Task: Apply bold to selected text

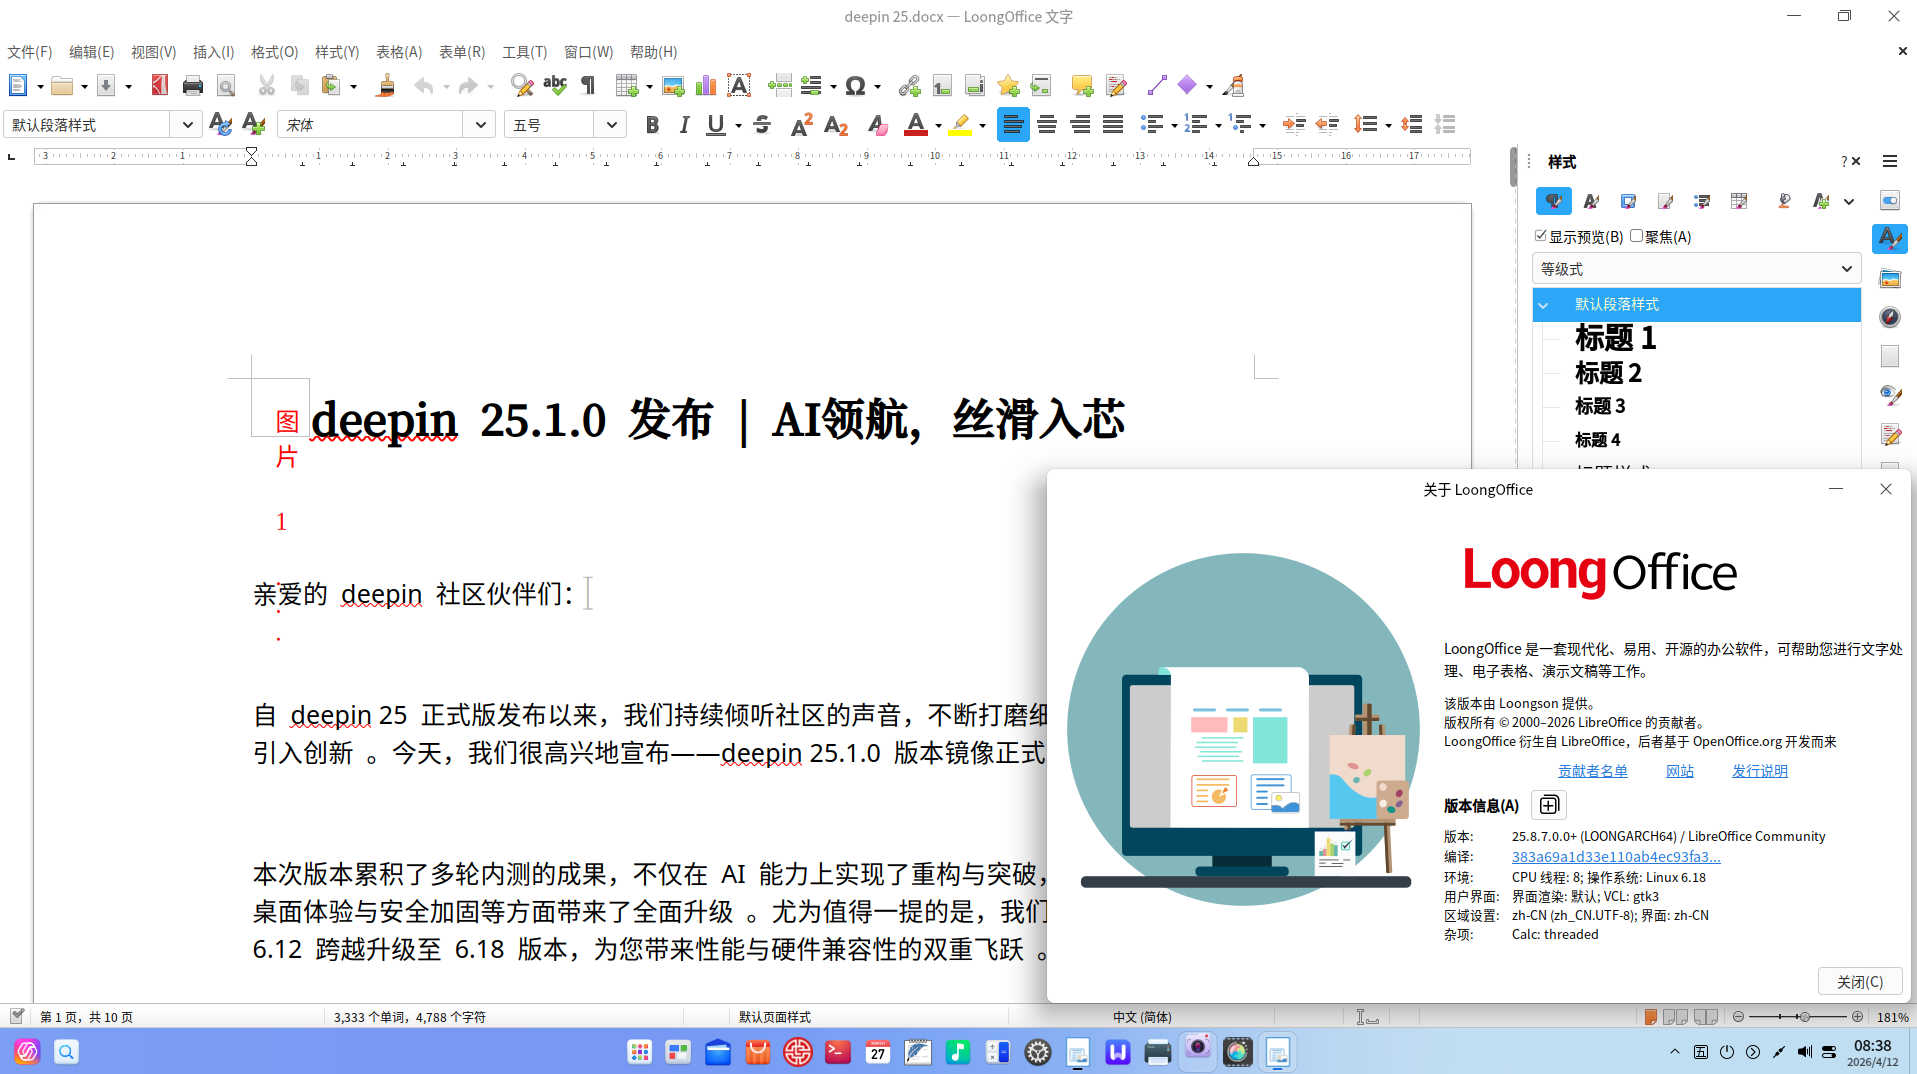Action: [x=652, y=124]
